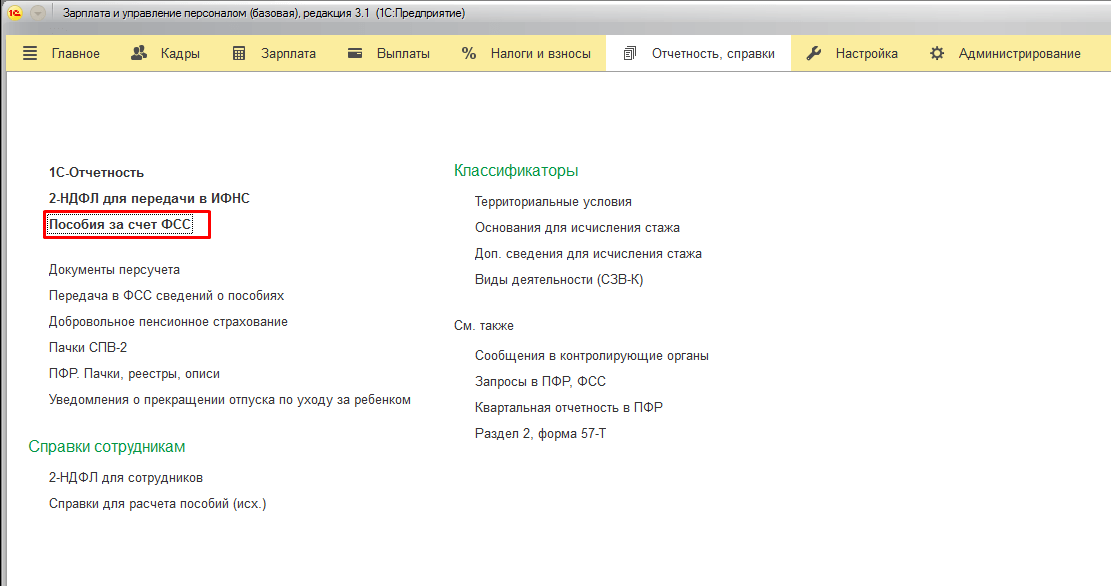Open Документы персучета
Screen dimensions: 1111x586
[114, 270]
